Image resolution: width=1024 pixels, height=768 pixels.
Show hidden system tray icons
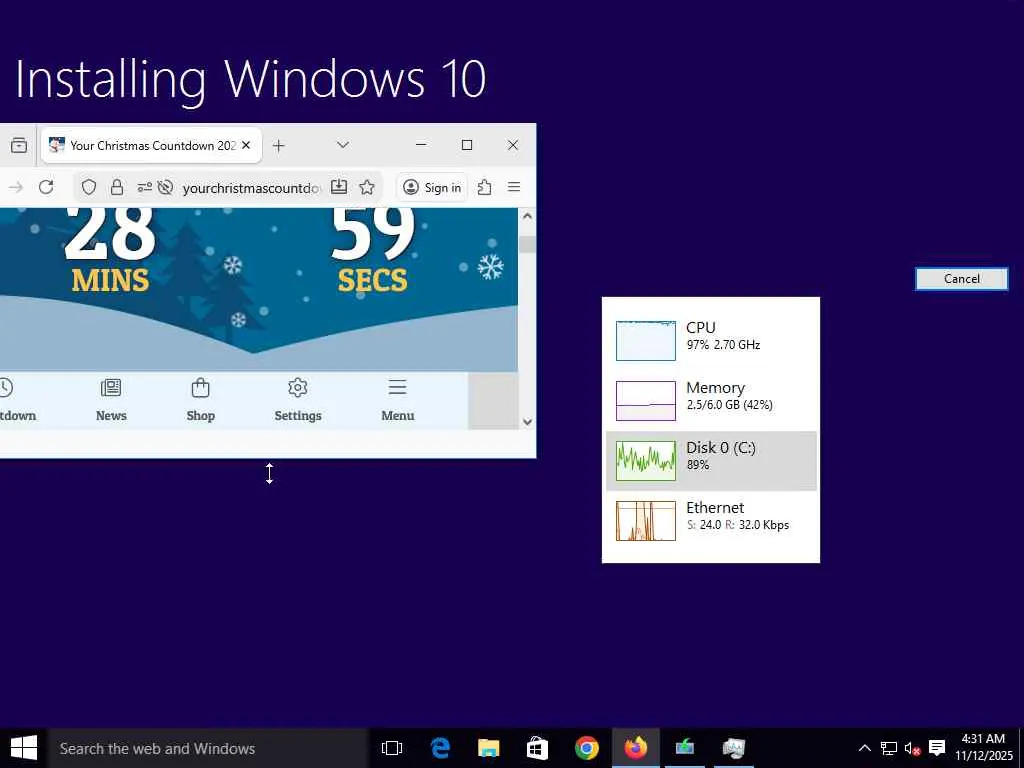coord(864,748)
